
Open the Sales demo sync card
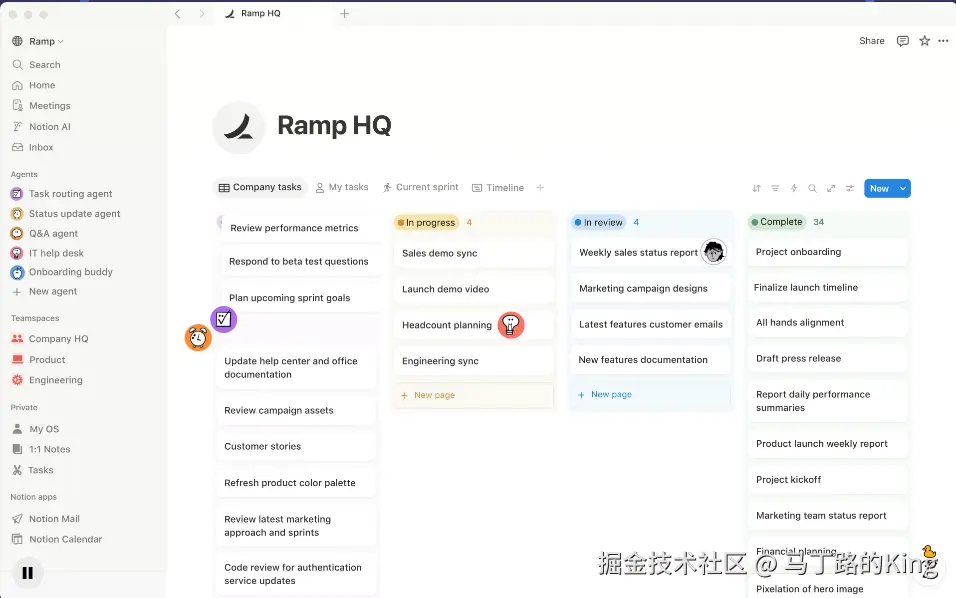474,253
